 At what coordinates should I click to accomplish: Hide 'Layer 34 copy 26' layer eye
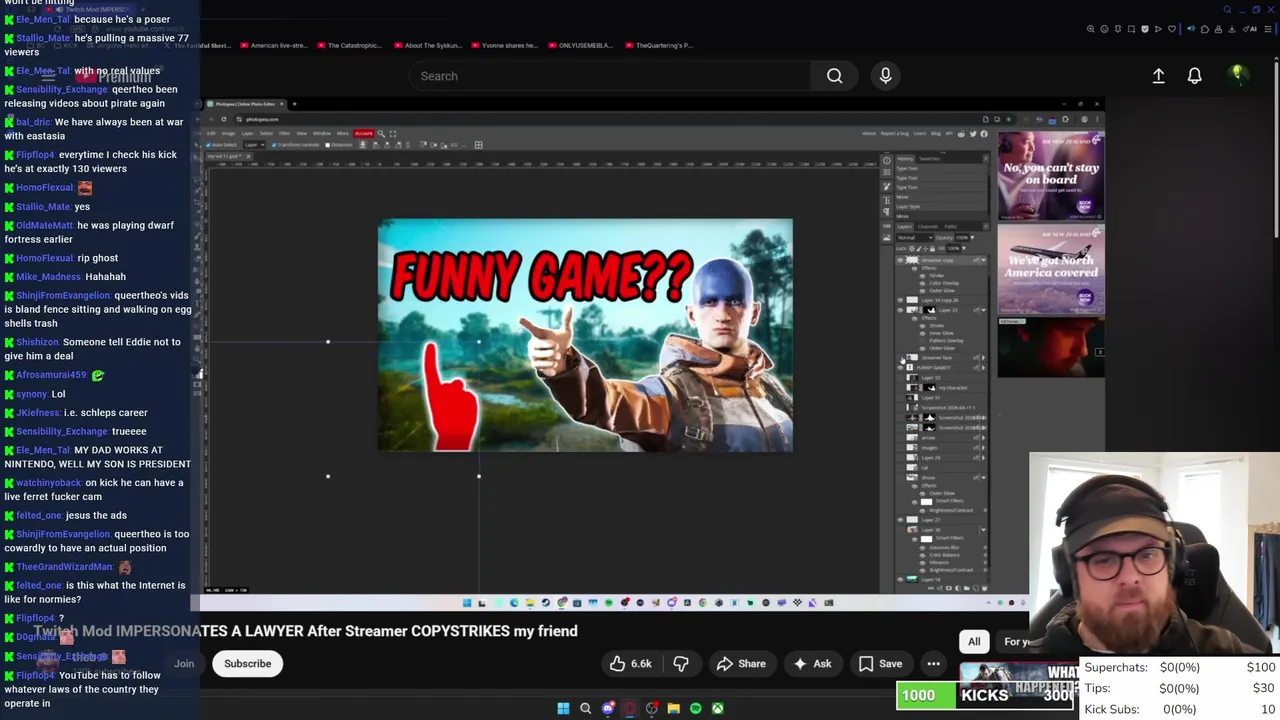900,300
